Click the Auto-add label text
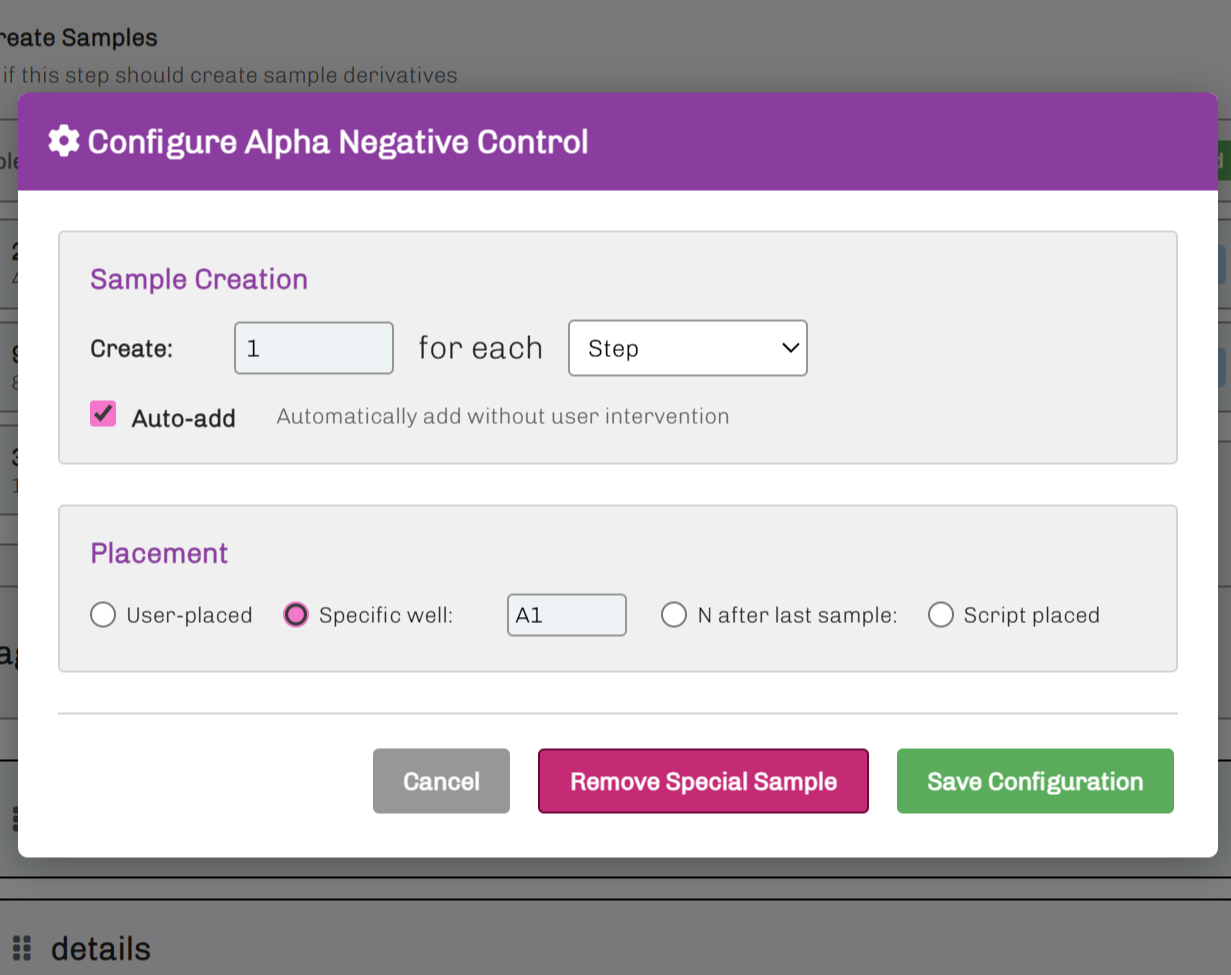The image size is (1231, 975). [183, 418]
